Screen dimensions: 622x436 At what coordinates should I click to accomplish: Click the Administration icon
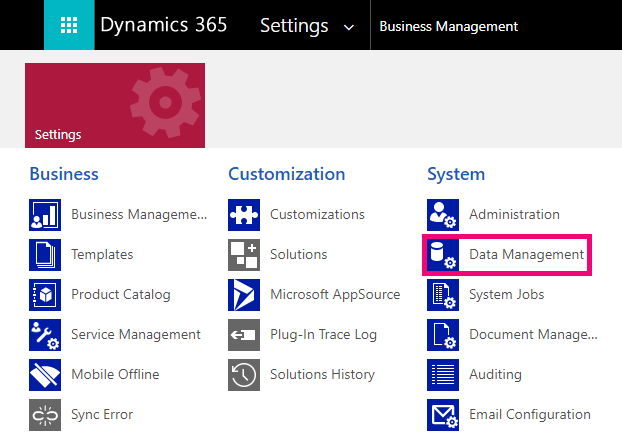tap(443, 215)
